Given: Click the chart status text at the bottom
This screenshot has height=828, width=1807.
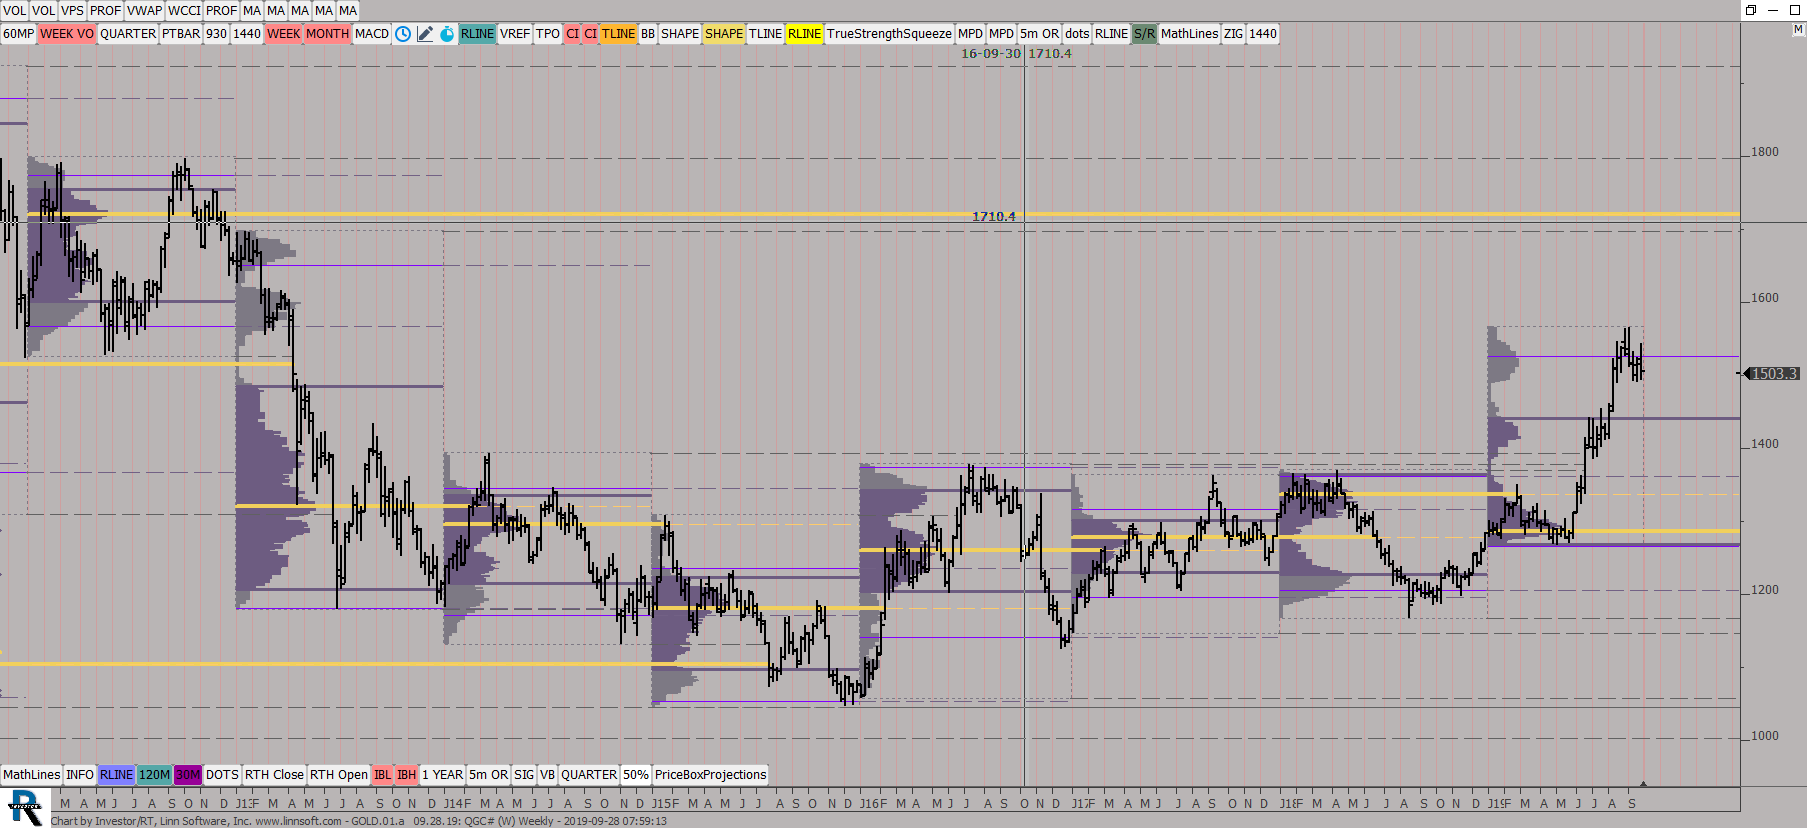Looking at the screenshot, I should [x=359, y=821].
